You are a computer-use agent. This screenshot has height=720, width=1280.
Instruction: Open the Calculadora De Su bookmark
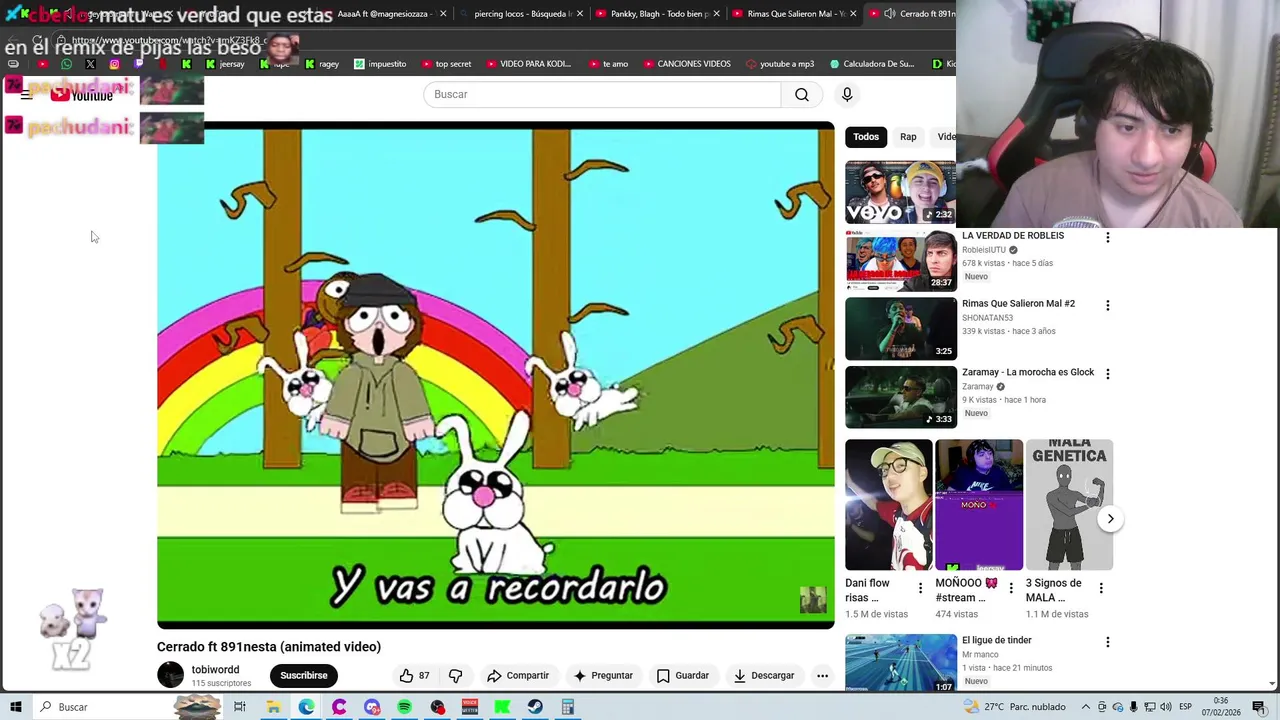tap(870, 64)
